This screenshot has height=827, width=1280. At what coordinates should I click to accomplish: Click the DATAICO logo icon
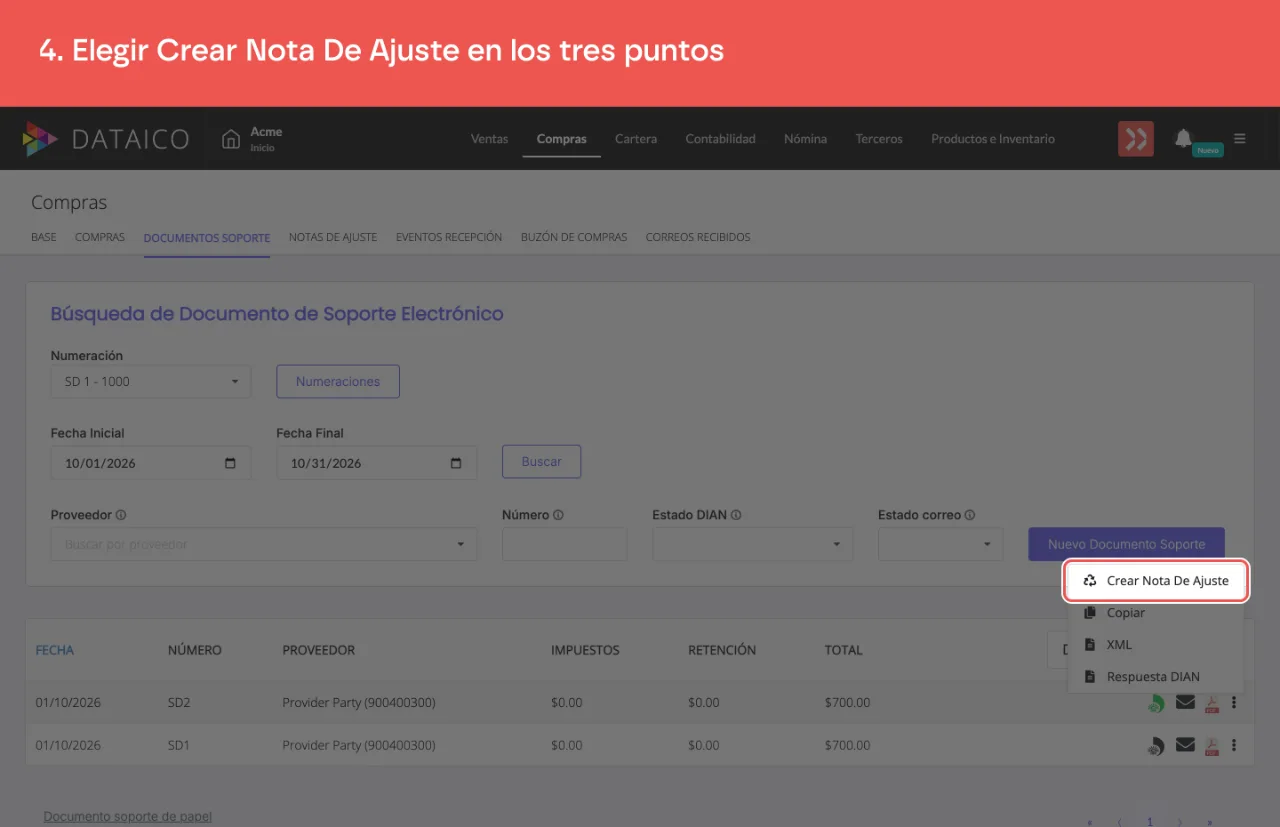pos(40,139)
